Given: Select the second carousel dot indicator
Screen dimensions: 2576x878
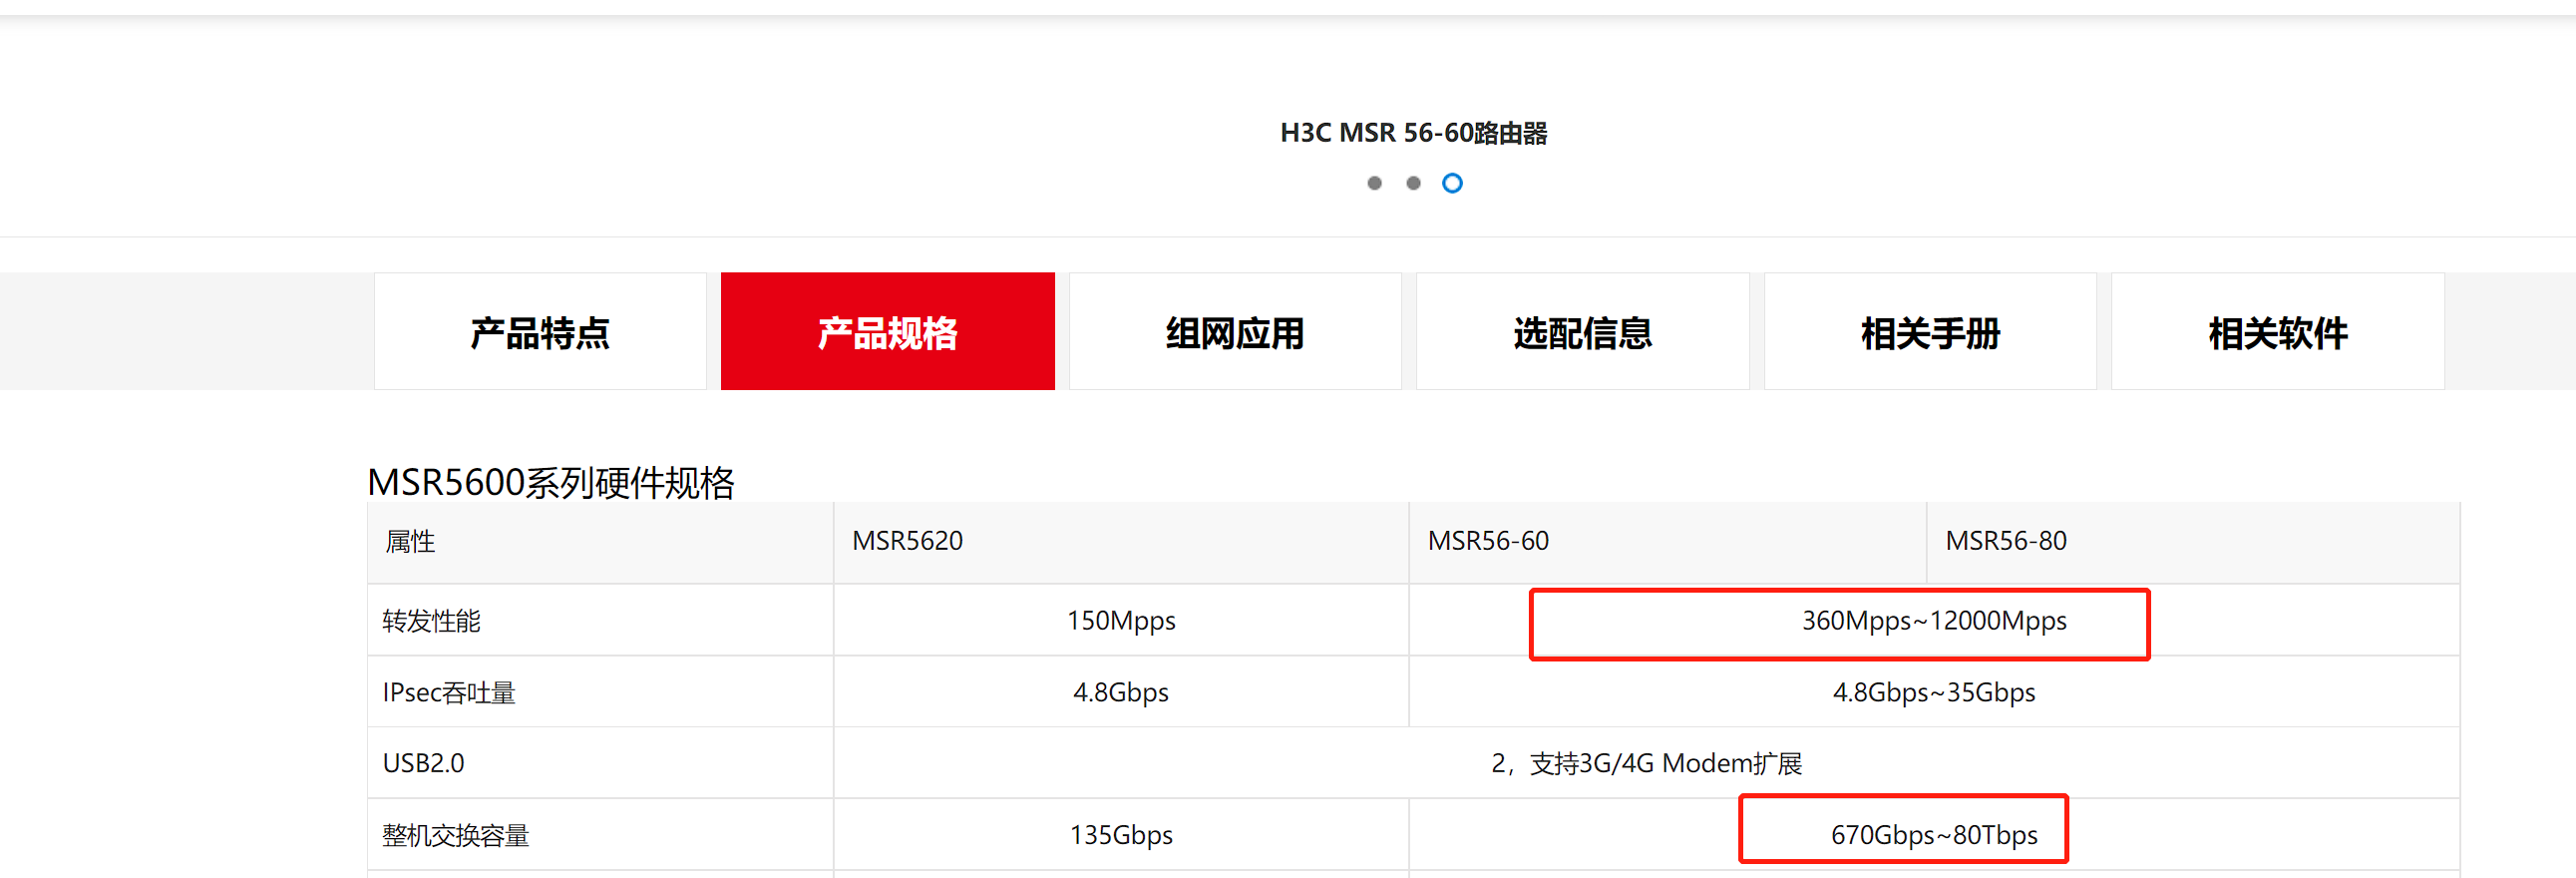Looking at the screenshot, I should click(1413, 183).
